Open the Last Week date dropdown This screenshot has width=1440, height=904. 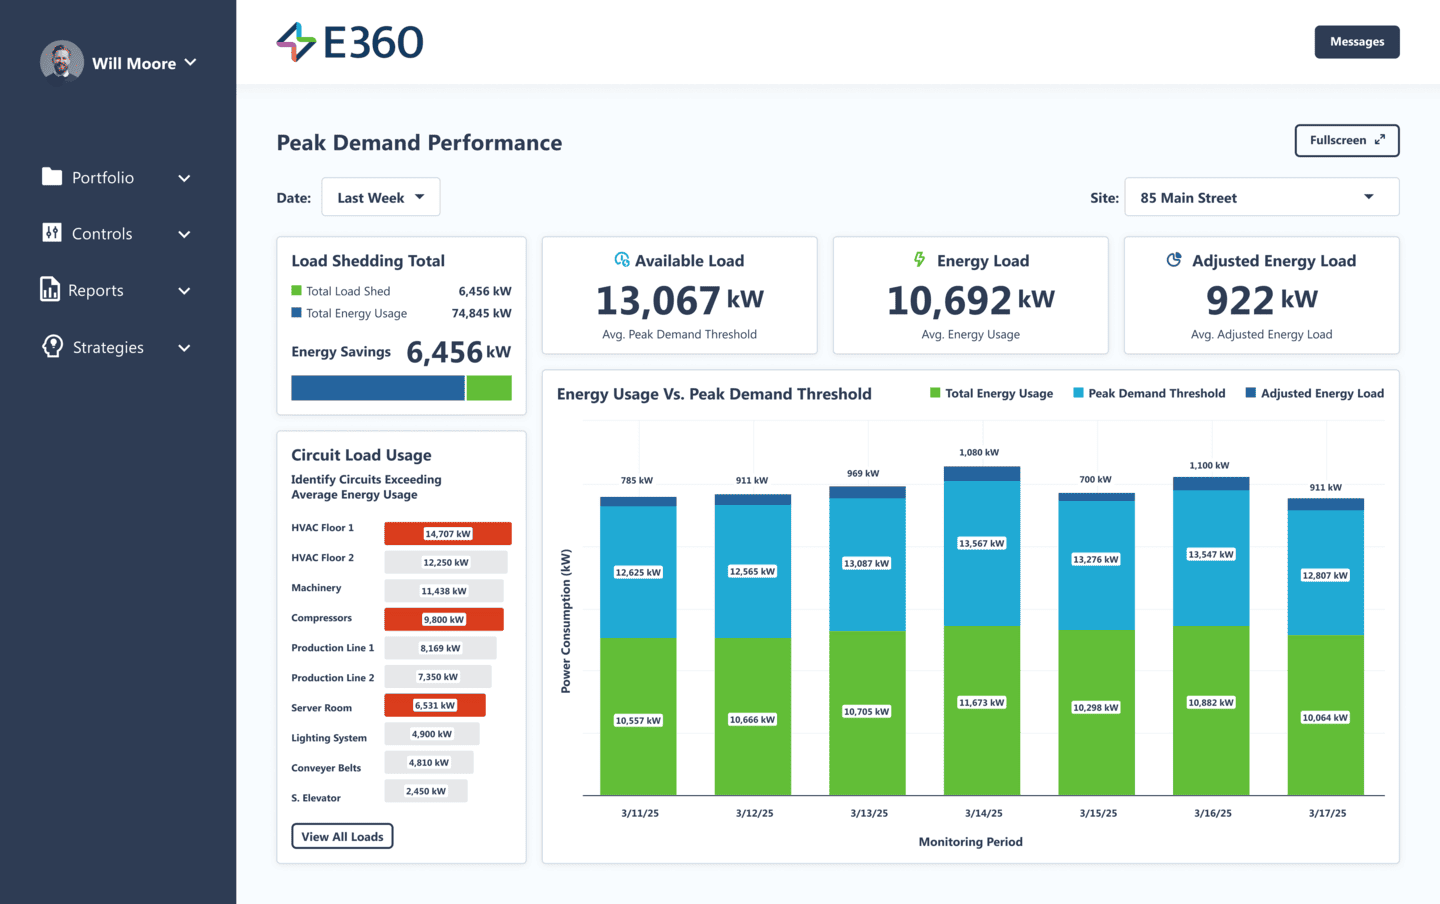click(x=380, y=196)
